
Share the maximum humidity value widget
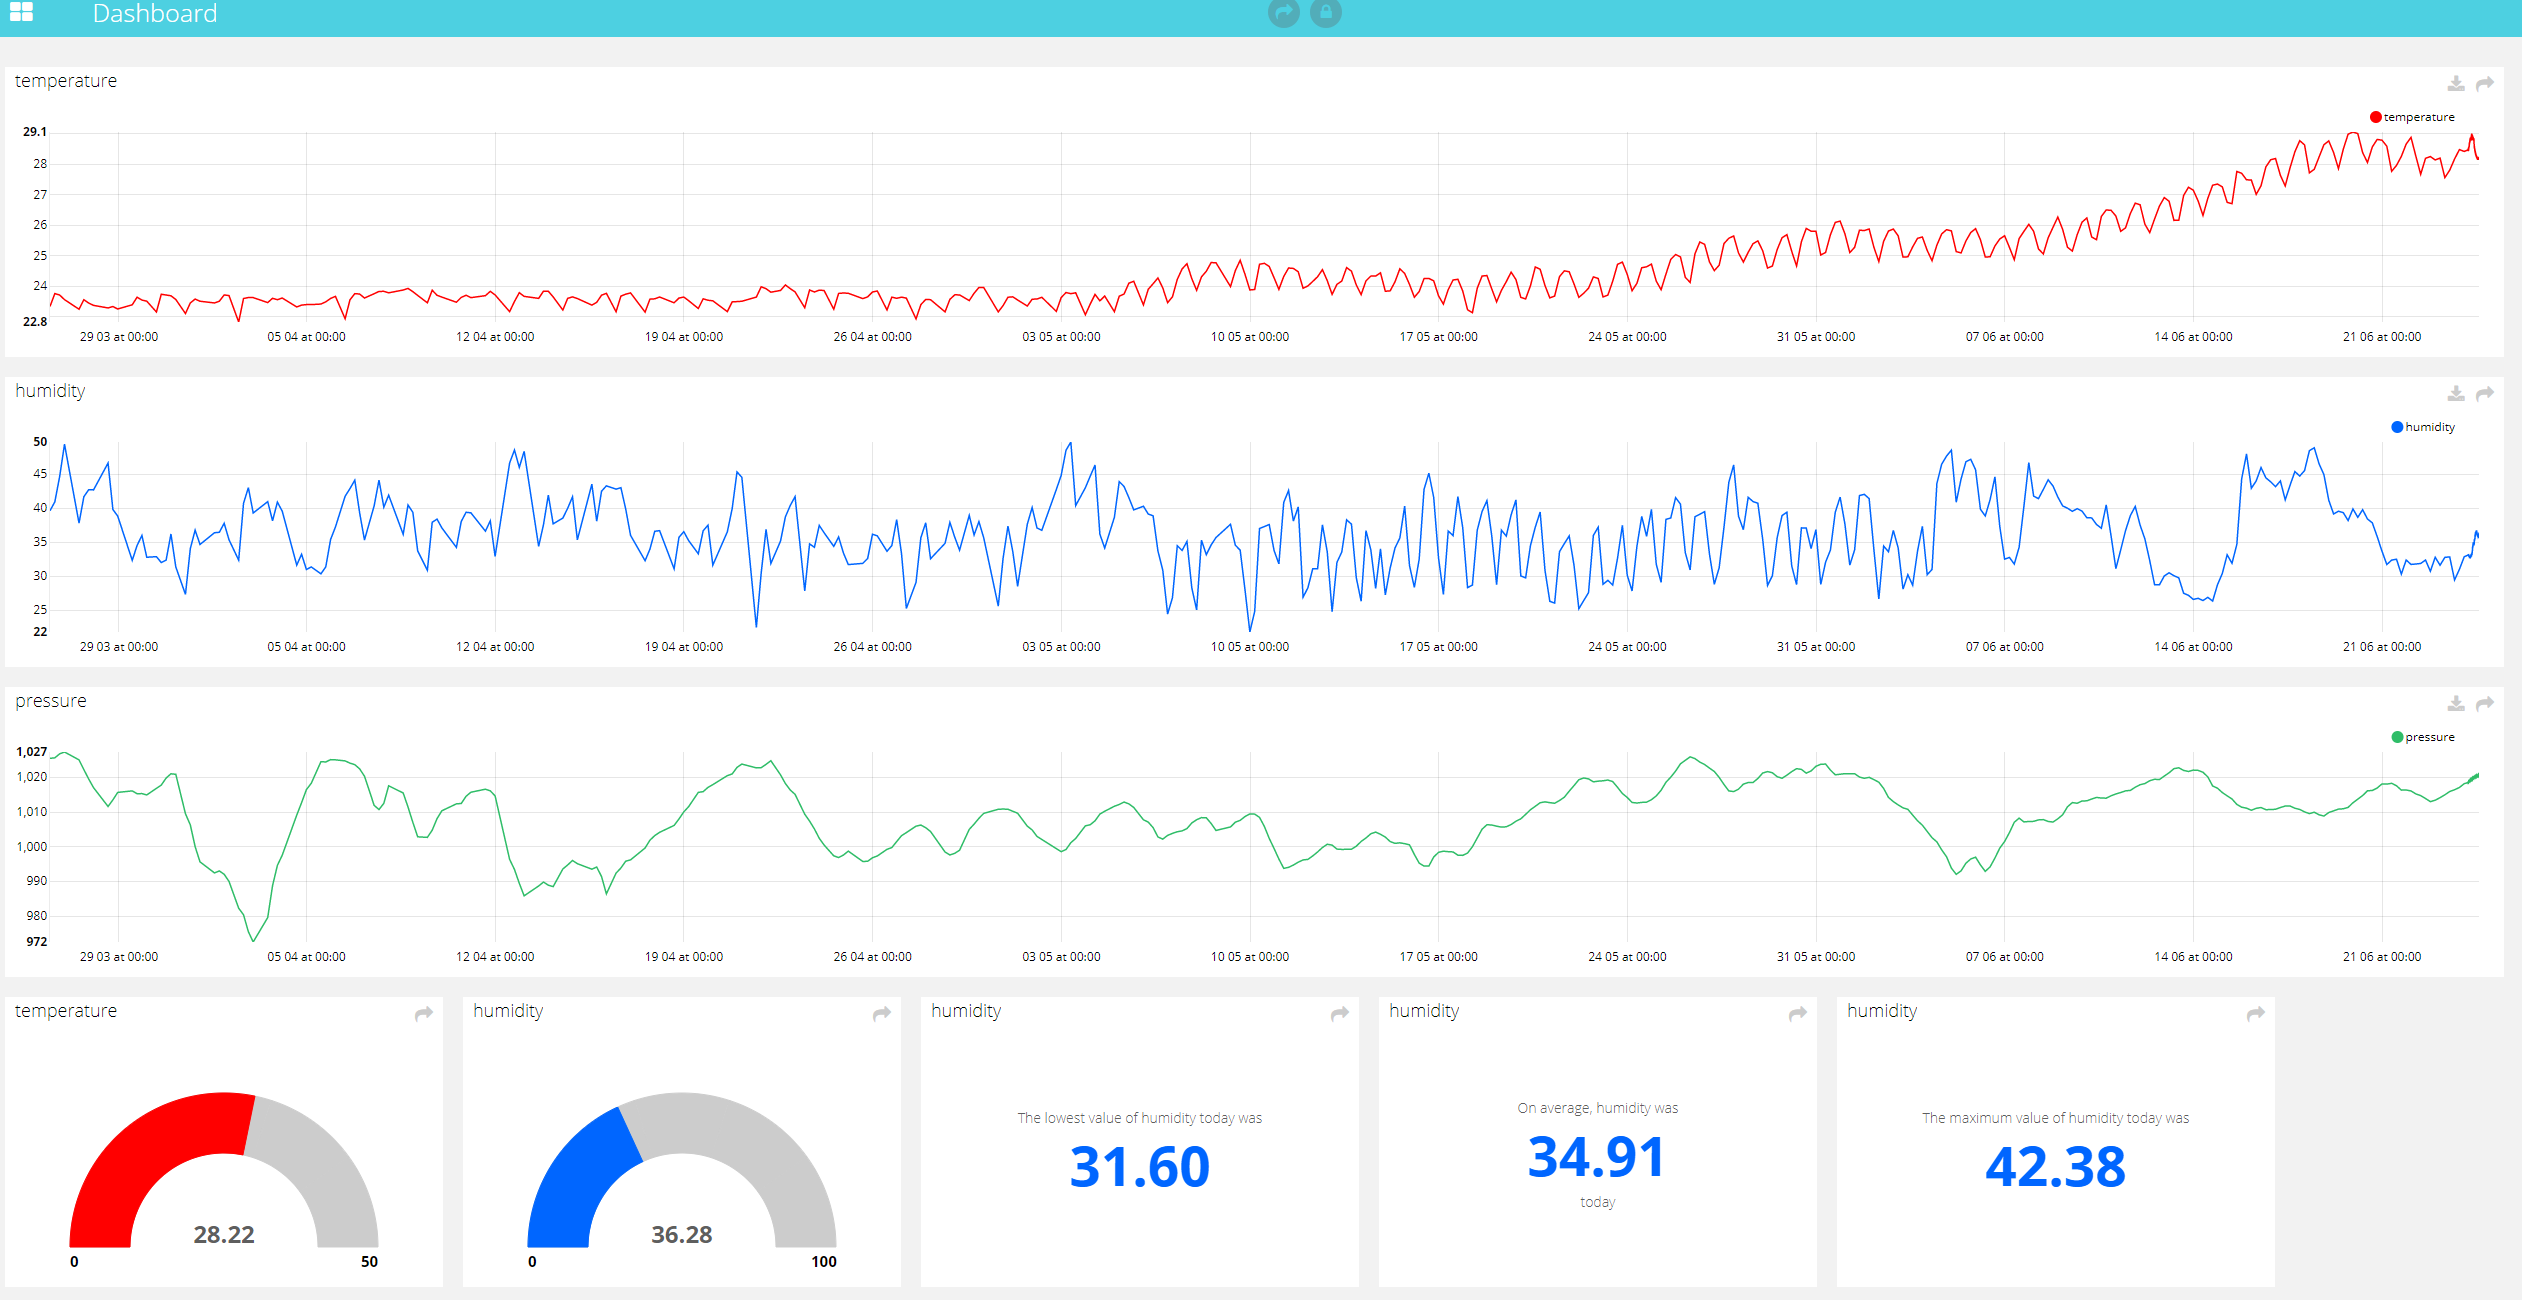click(x=2256, y=1013)
